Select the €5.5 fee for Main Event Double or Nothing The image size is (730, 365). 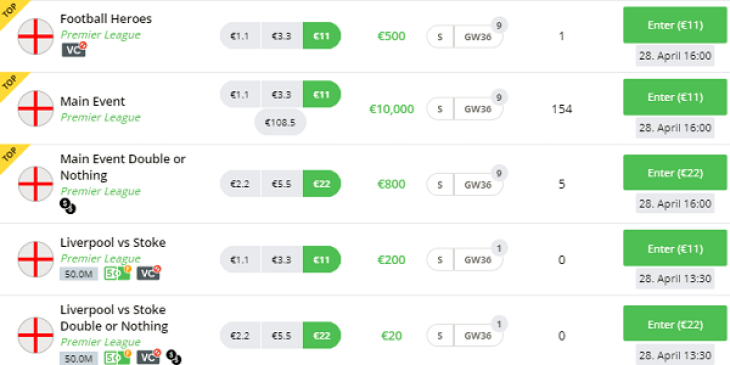tap(282, 184)
